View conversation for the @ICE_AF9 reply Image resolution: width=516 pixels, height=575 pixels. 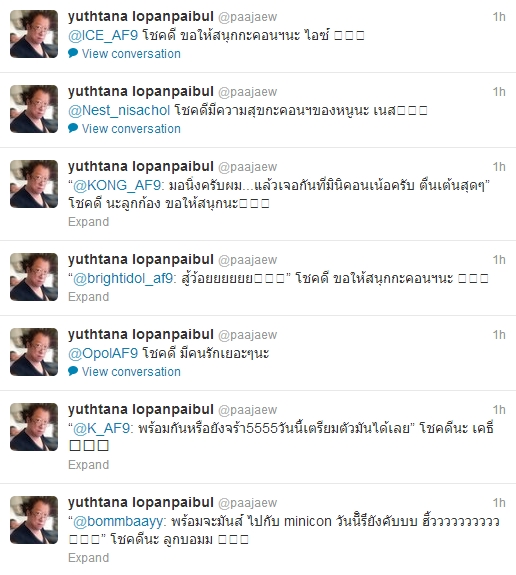pyautogui.click(x=131, y=54)
